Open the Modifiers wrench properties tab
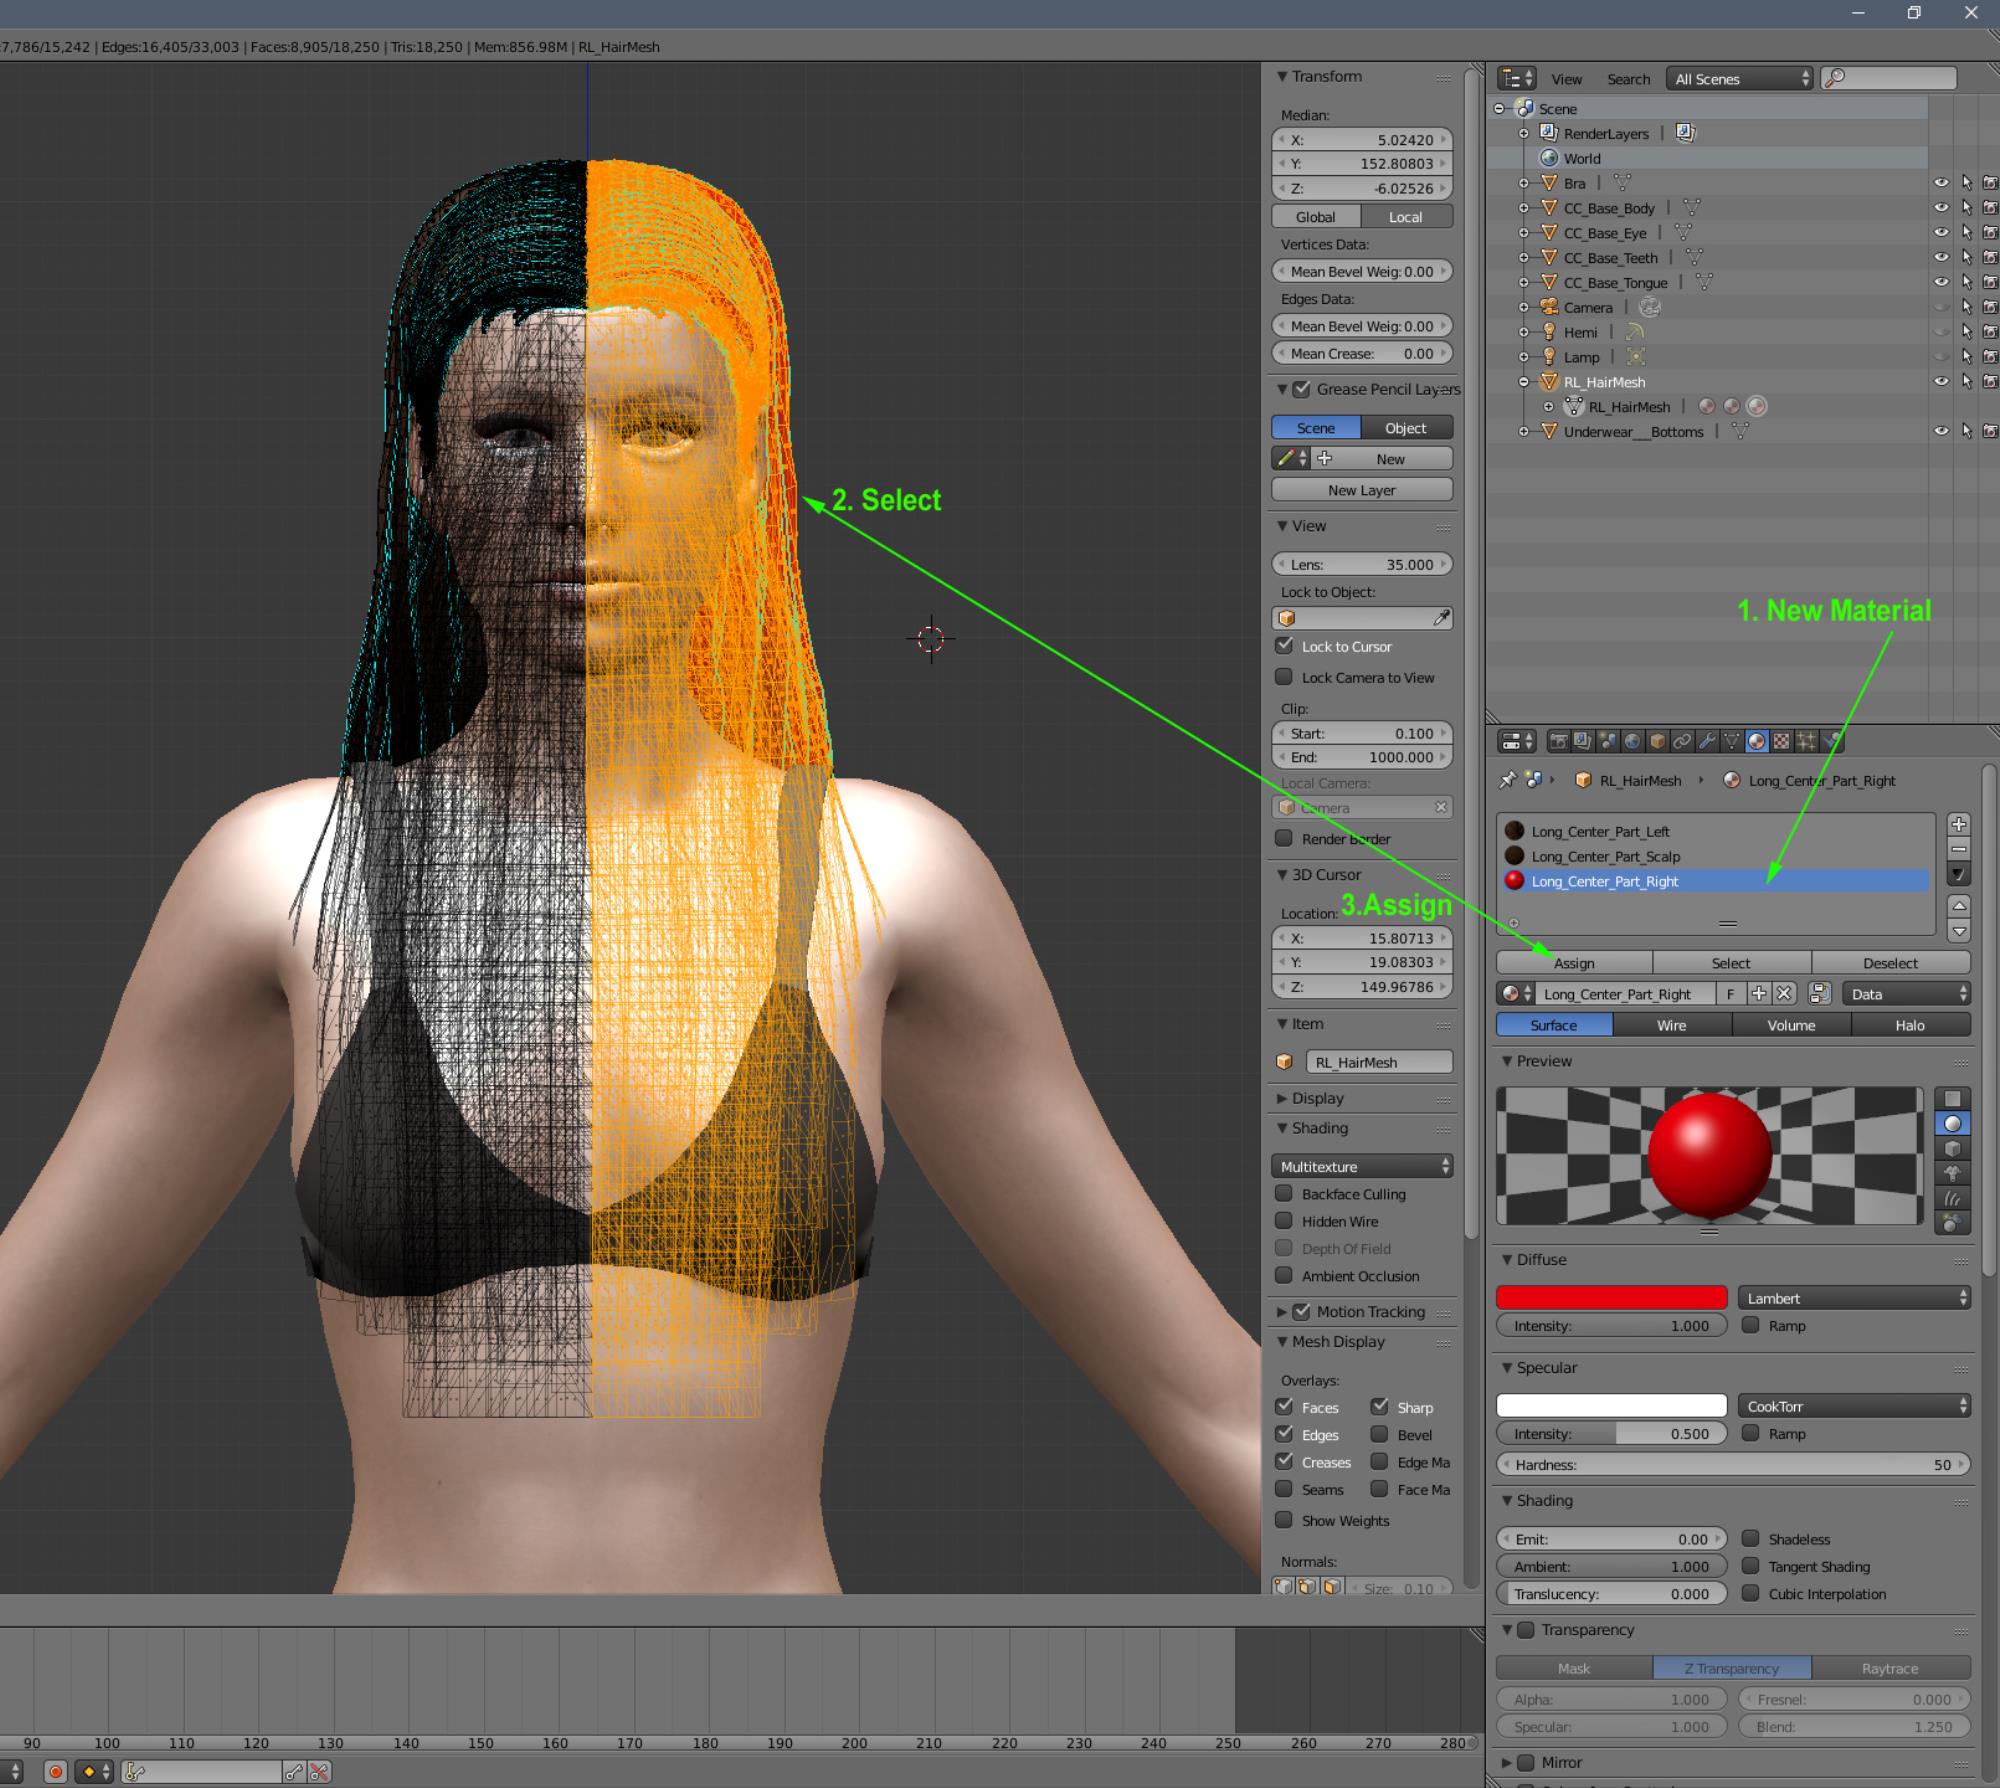The image size is (2000, 1788). point(1707,741)
